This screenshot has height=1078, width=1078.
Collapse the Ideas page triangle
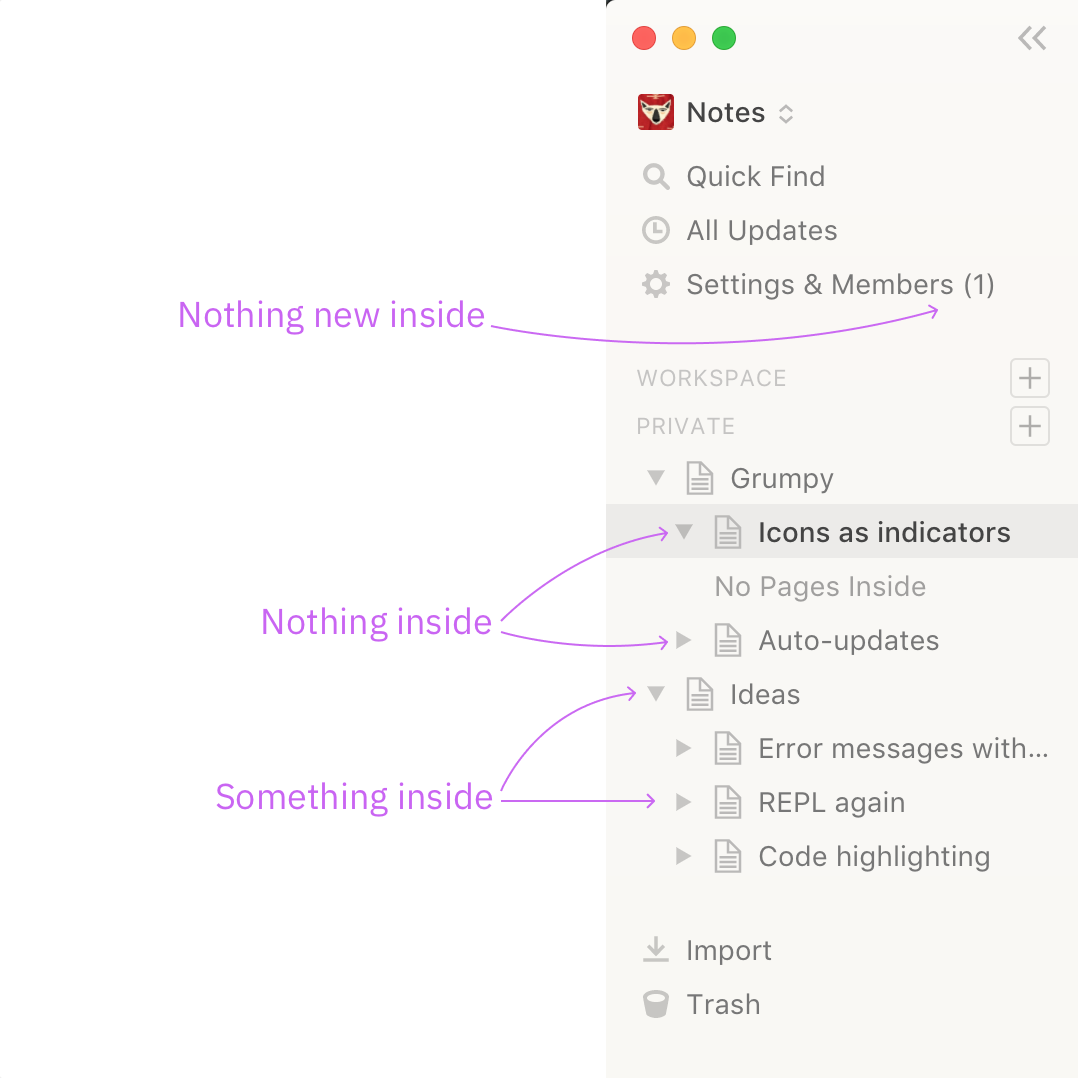pyautogui.click(x=656, y=694)
